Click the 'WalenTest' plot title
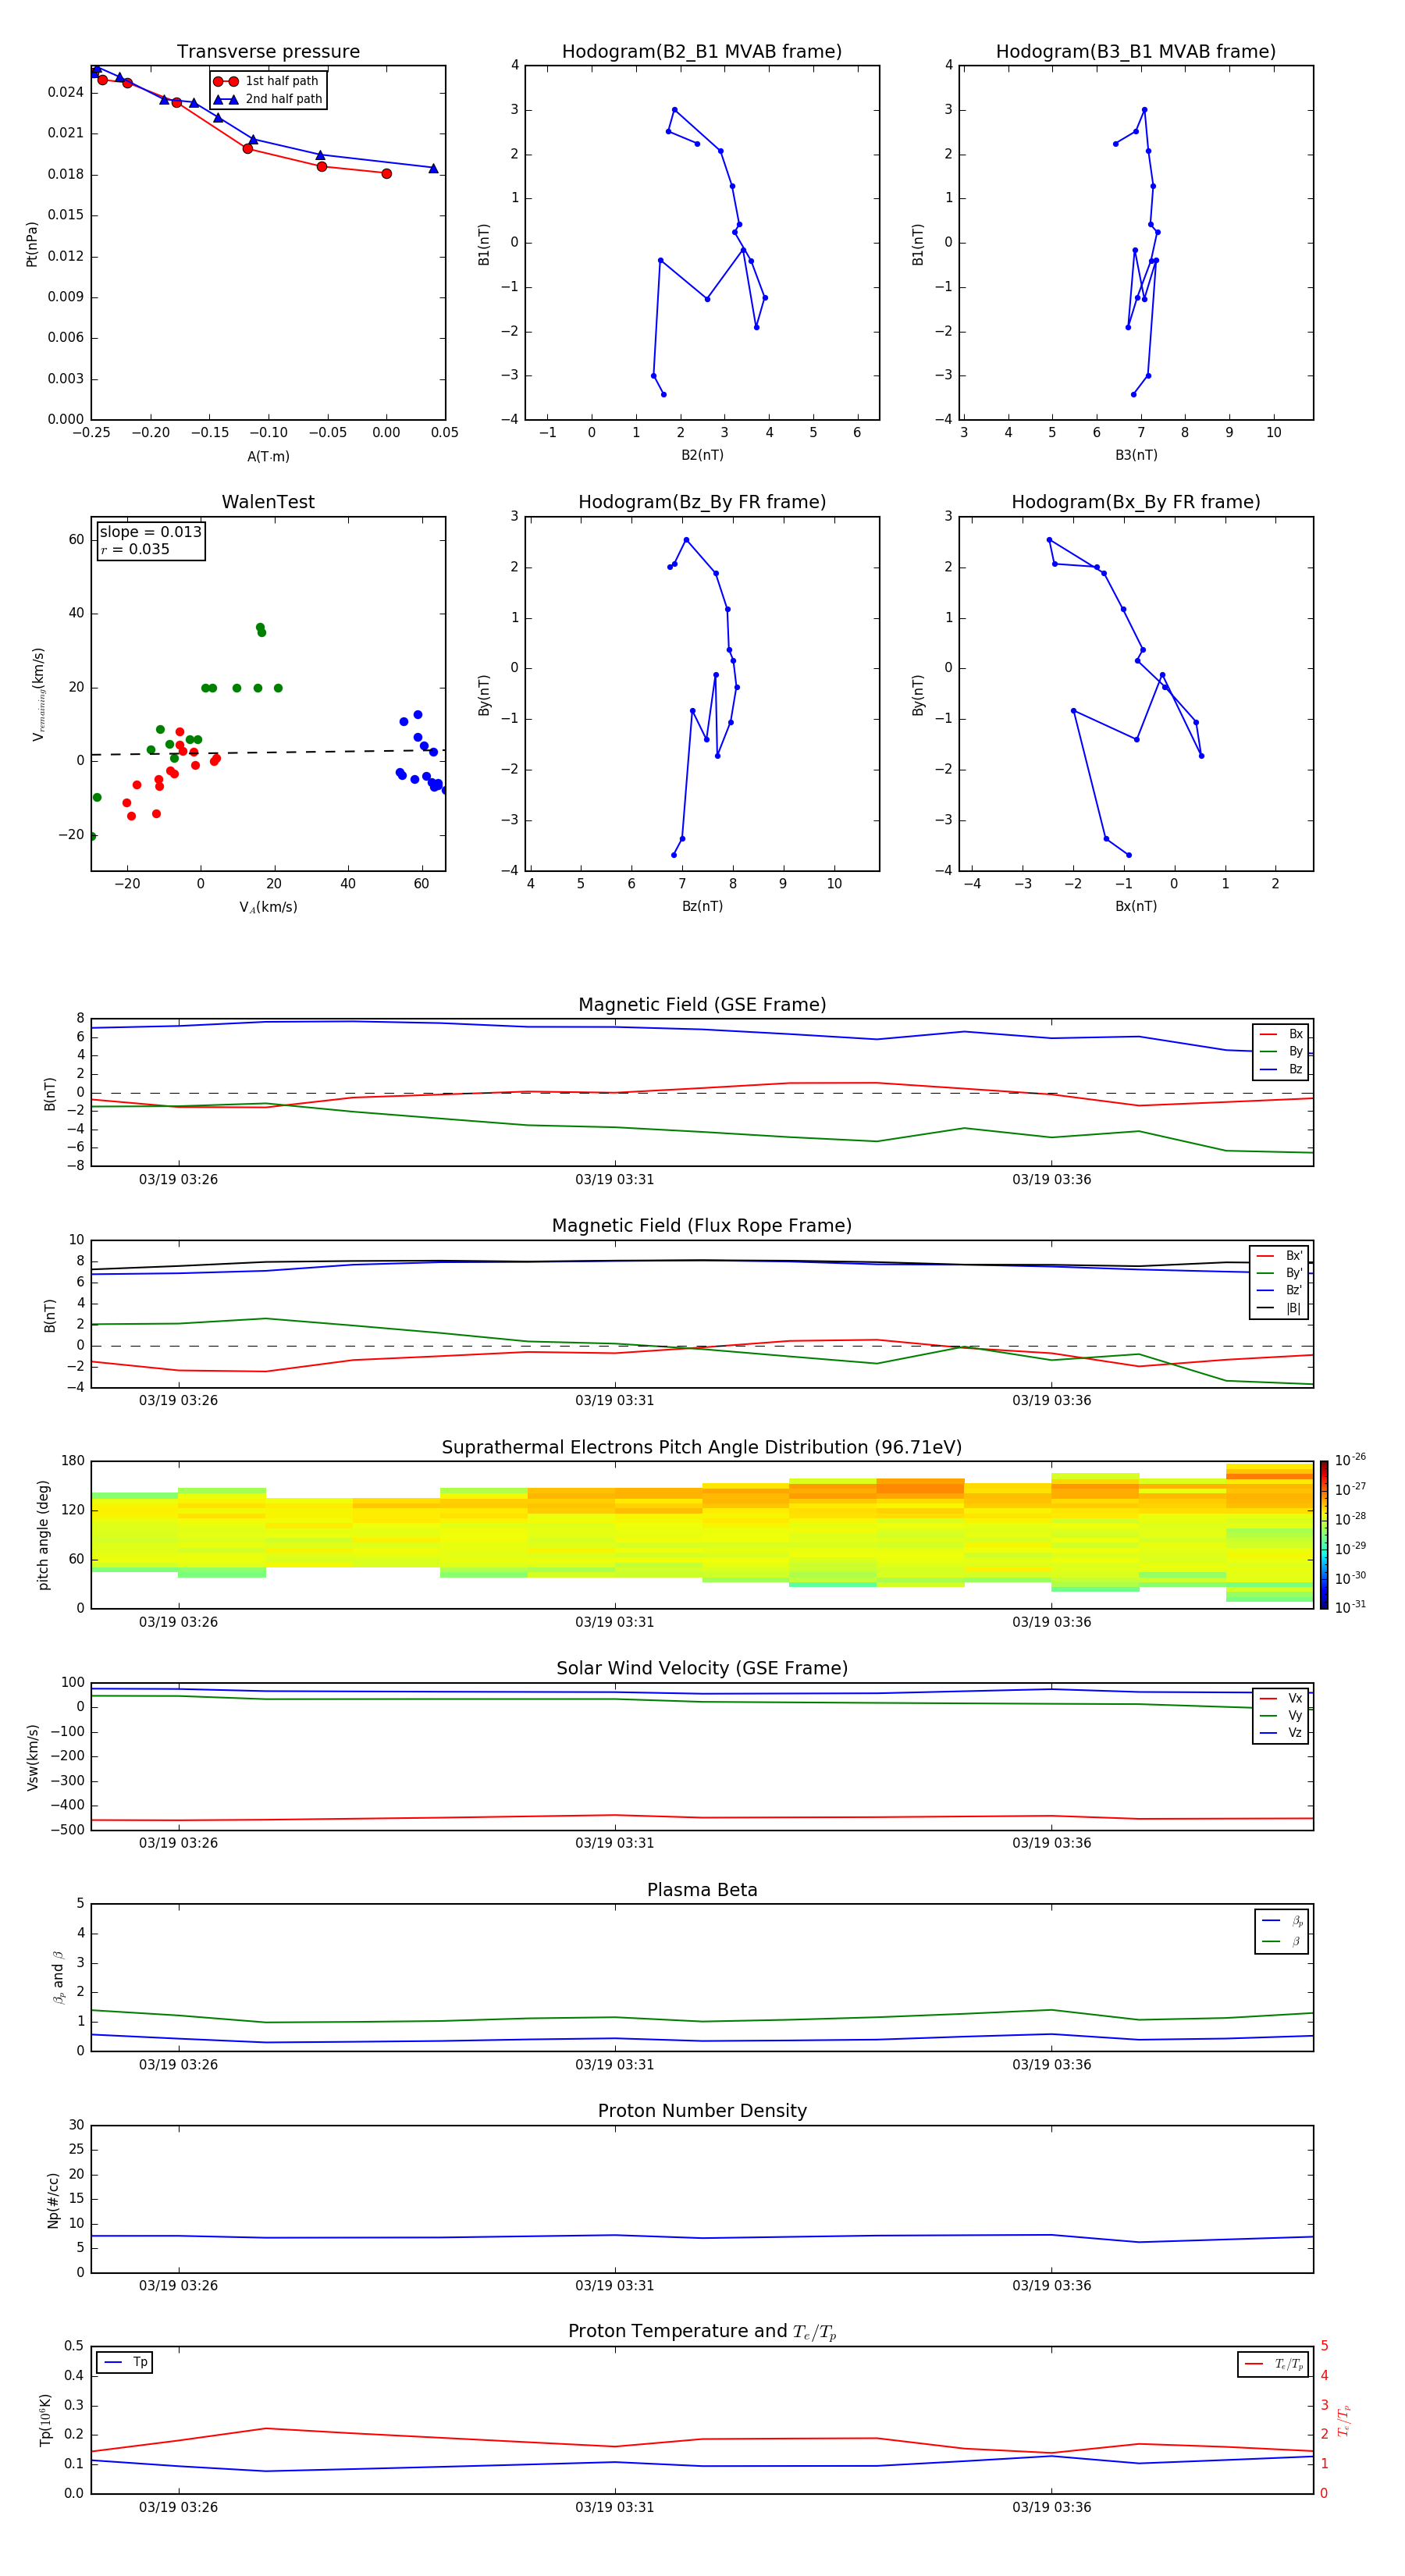The width and height of the screenshot is (1405, 2576). click(x=268, y=502)
